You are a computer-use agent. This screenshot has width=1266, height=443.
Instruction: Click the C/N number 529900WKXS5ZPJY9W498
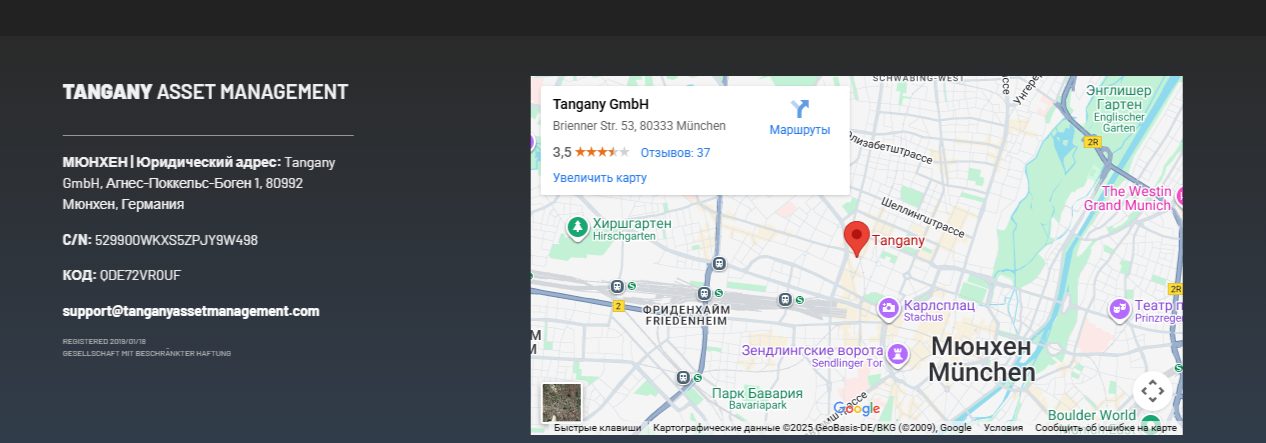176,240
